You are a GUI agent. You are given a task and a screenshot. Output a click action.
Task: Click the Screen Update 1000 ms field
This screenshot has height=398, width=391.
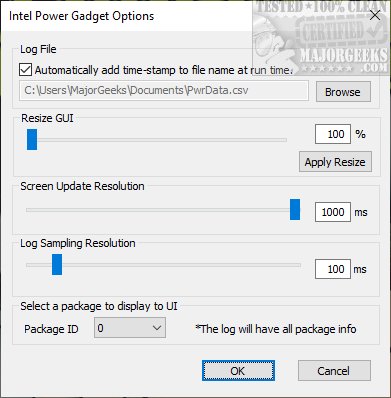[x=333, y=212]
